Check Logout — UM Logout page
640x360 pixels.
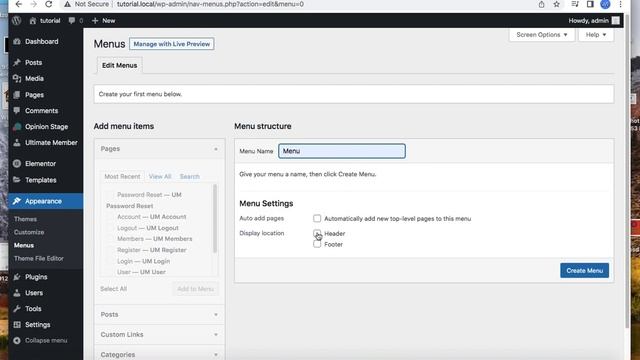111,228
